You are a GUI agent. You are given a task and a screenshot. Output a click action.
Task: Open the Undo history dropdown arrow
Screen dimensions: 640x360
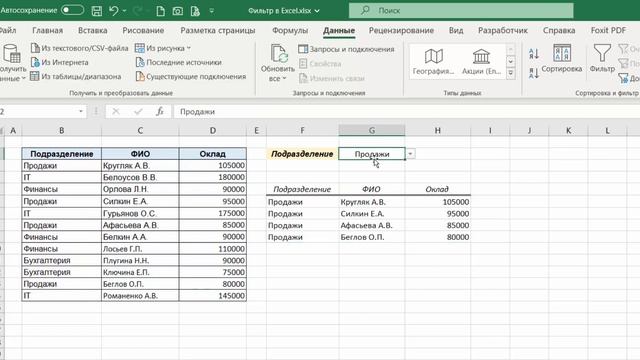pyautogui.click(x=124, y=11)
